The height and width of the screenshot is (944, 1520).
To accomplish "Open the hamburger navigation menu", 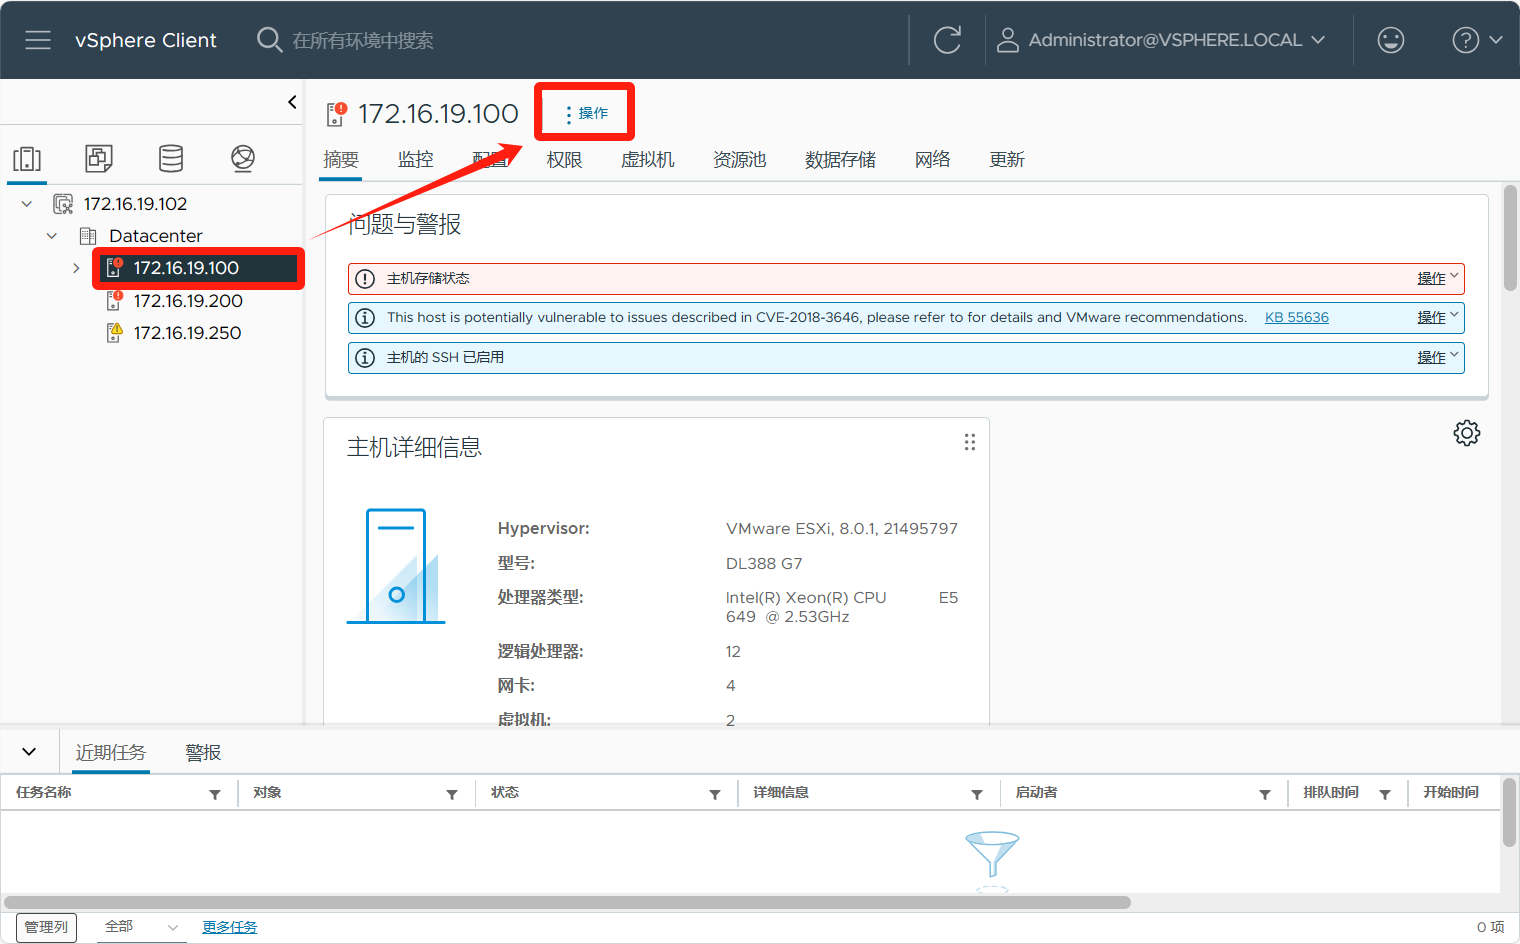I will tap(38, 40).
